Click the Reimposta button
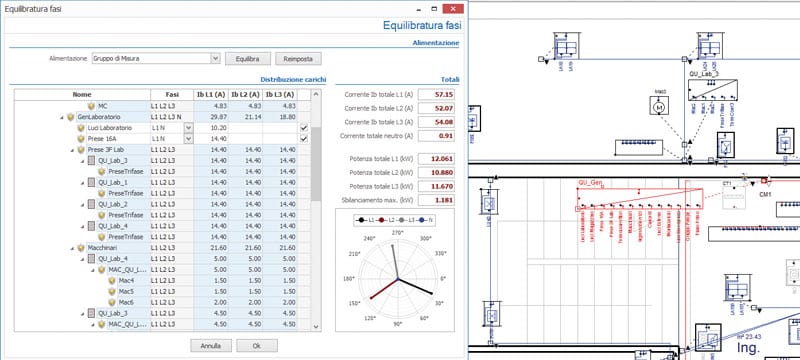 tap(298, 59)
